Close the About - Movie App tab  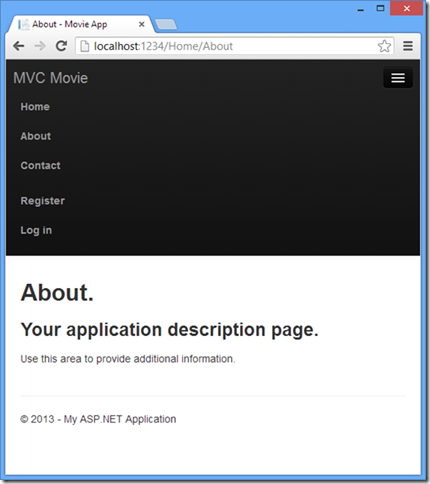click(x=142, y=24)
